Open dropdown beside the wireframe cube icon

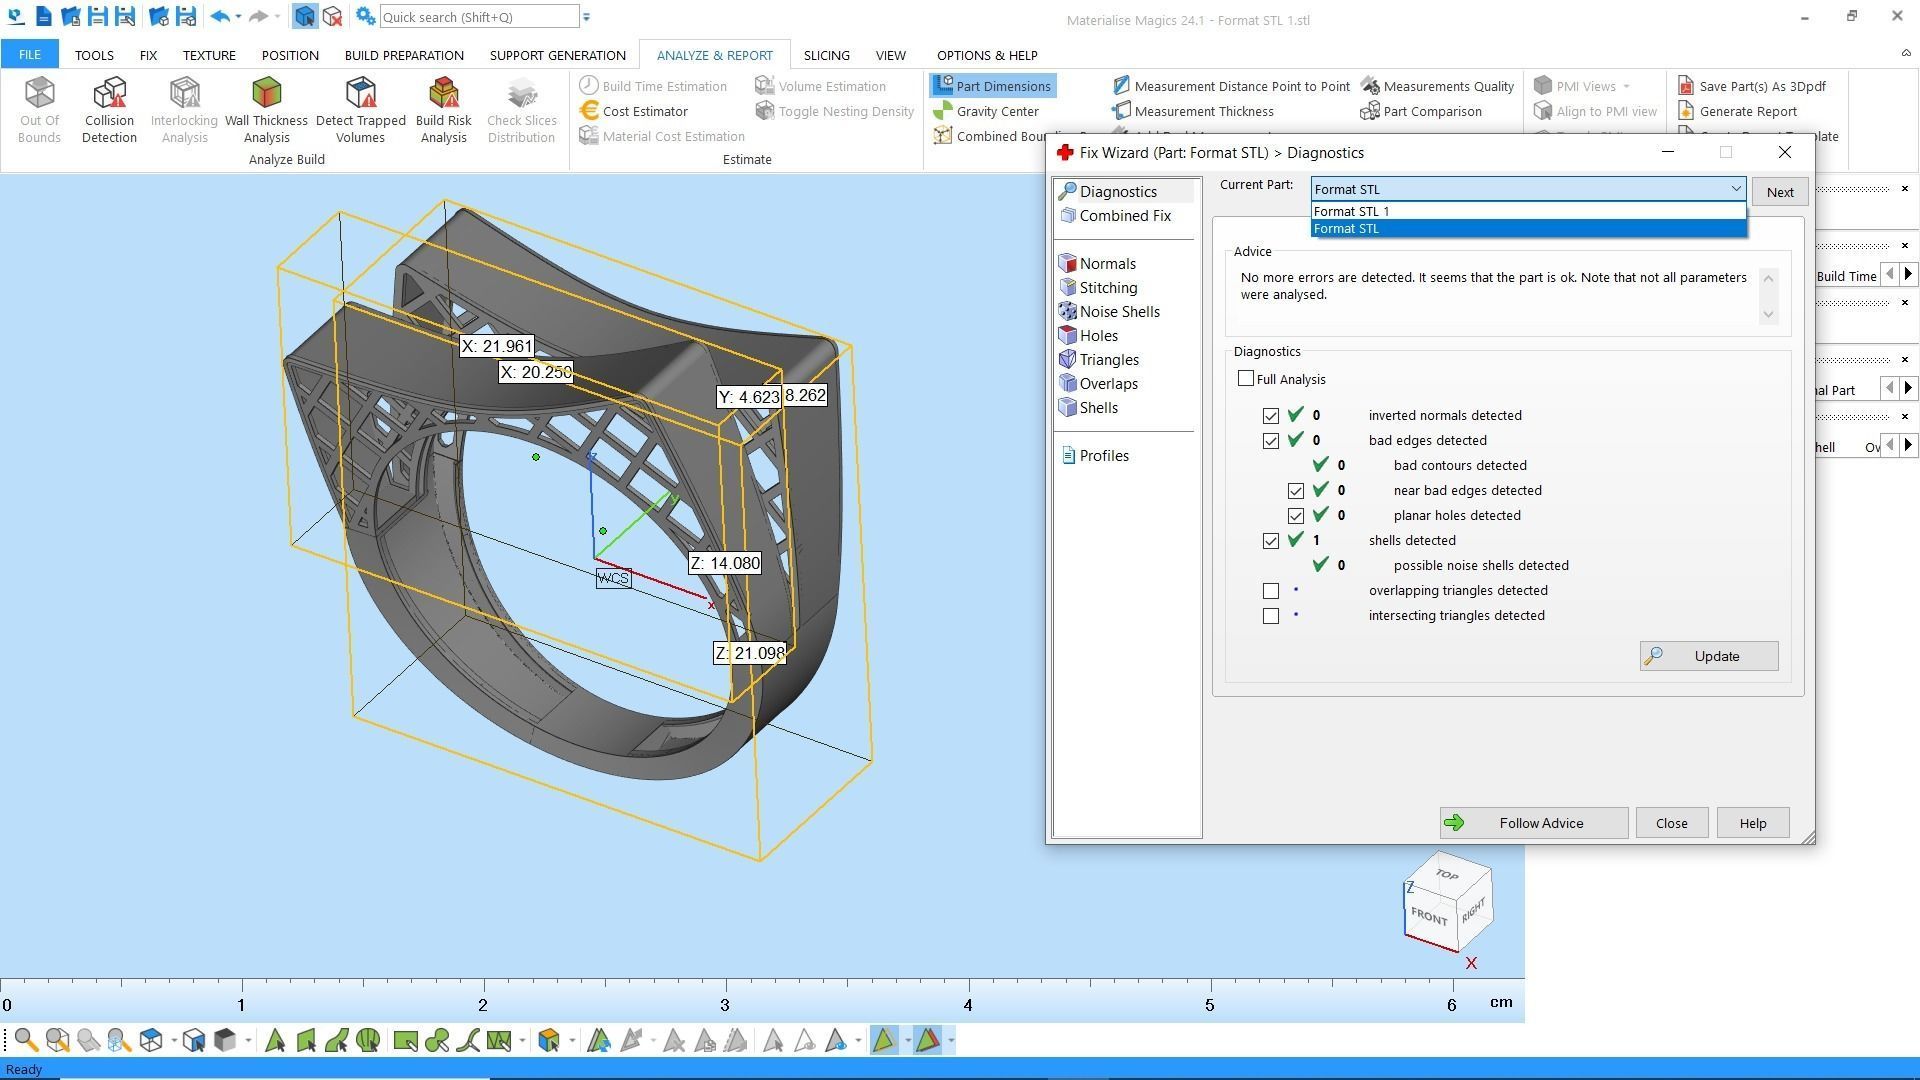pos(174,1041)
